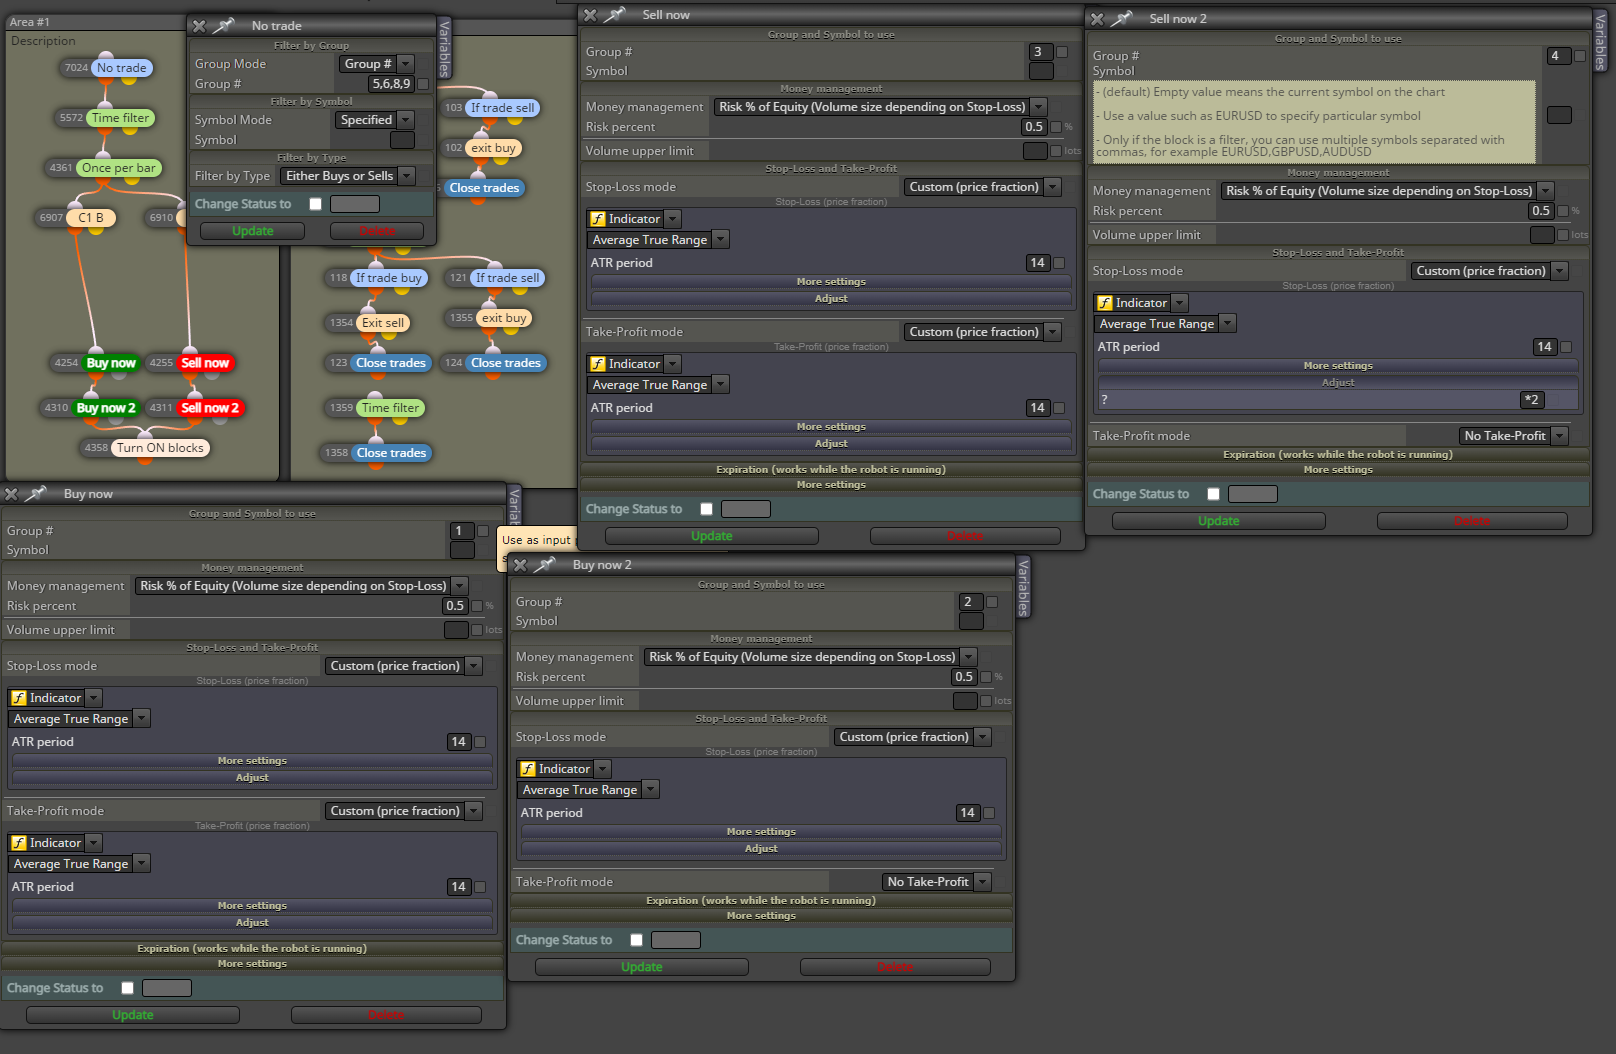Select the Buy now 2 block 4310
Image resolution: width=1616 pixels, height=1054 pixels.
click(106, 408)
